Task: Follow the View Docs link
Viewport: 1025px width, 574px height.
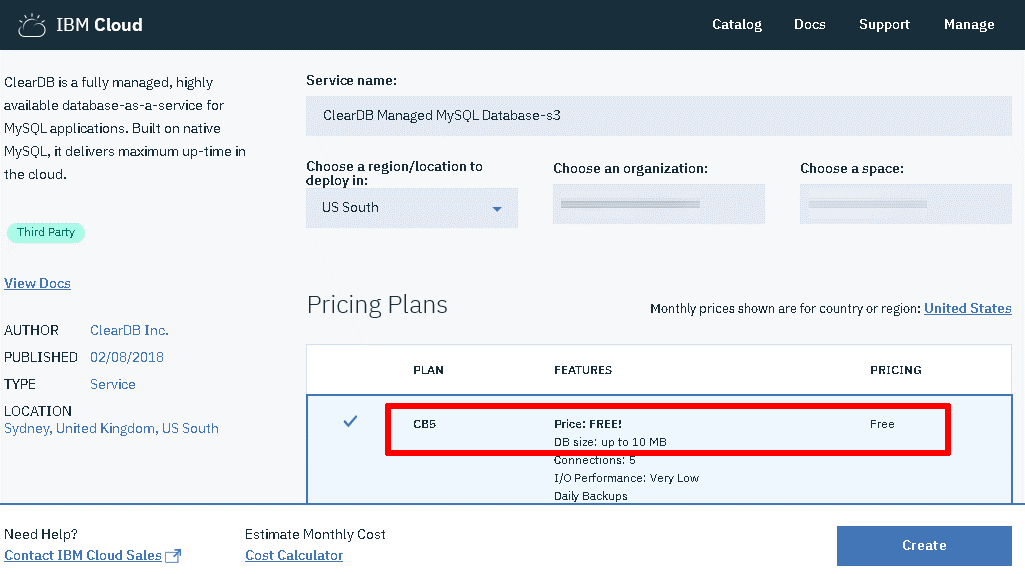Action: pos(37,284)
